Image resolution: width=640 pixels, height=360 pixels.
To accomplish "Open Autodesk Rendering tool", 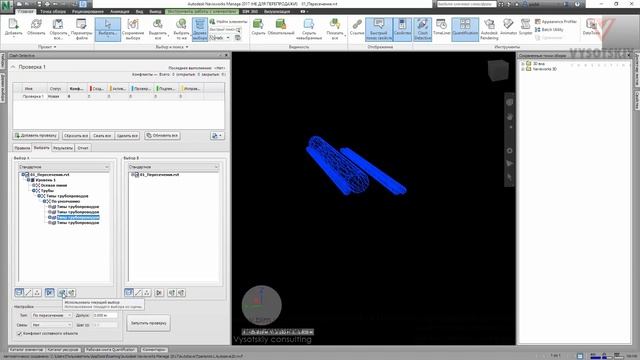I will click(489, 29).
